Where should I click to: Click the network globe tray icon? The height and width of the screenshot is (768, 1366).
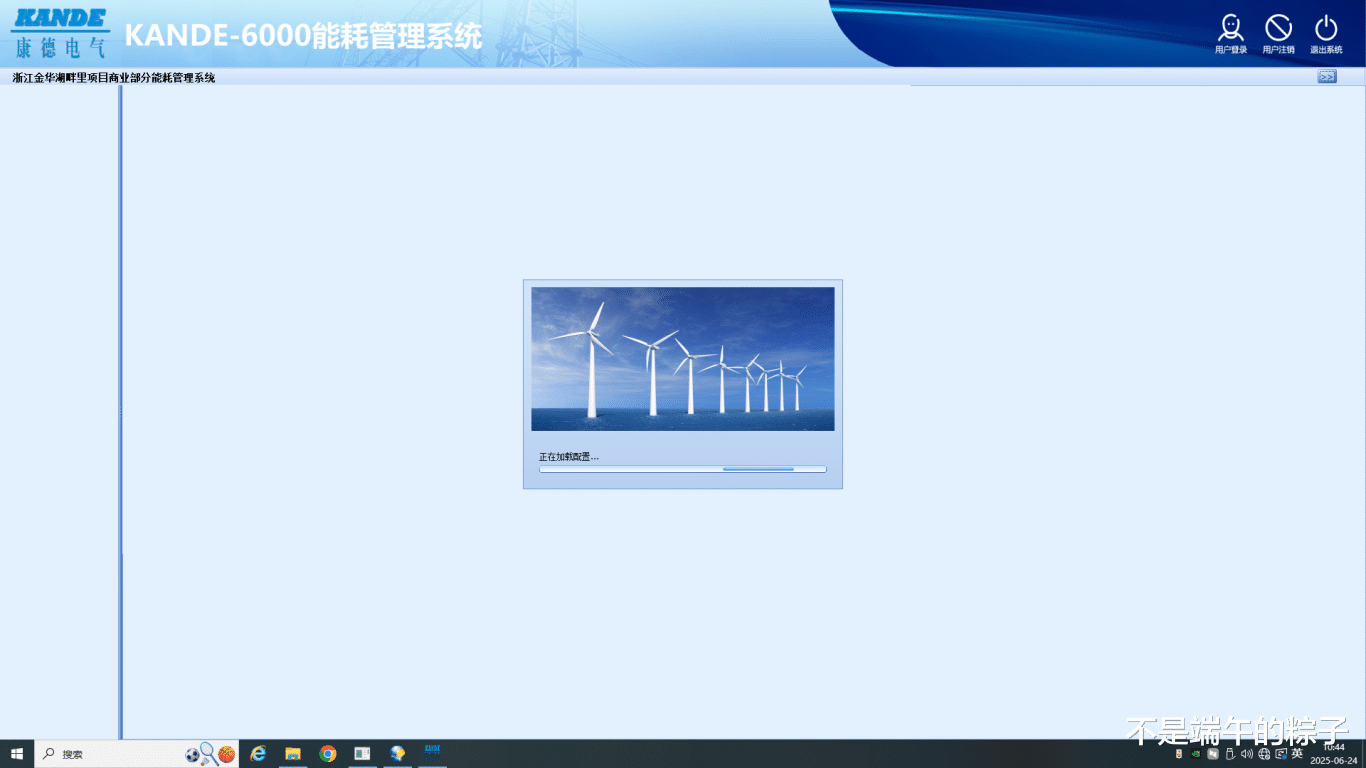pyautogui.click(x=1264, y=754)
